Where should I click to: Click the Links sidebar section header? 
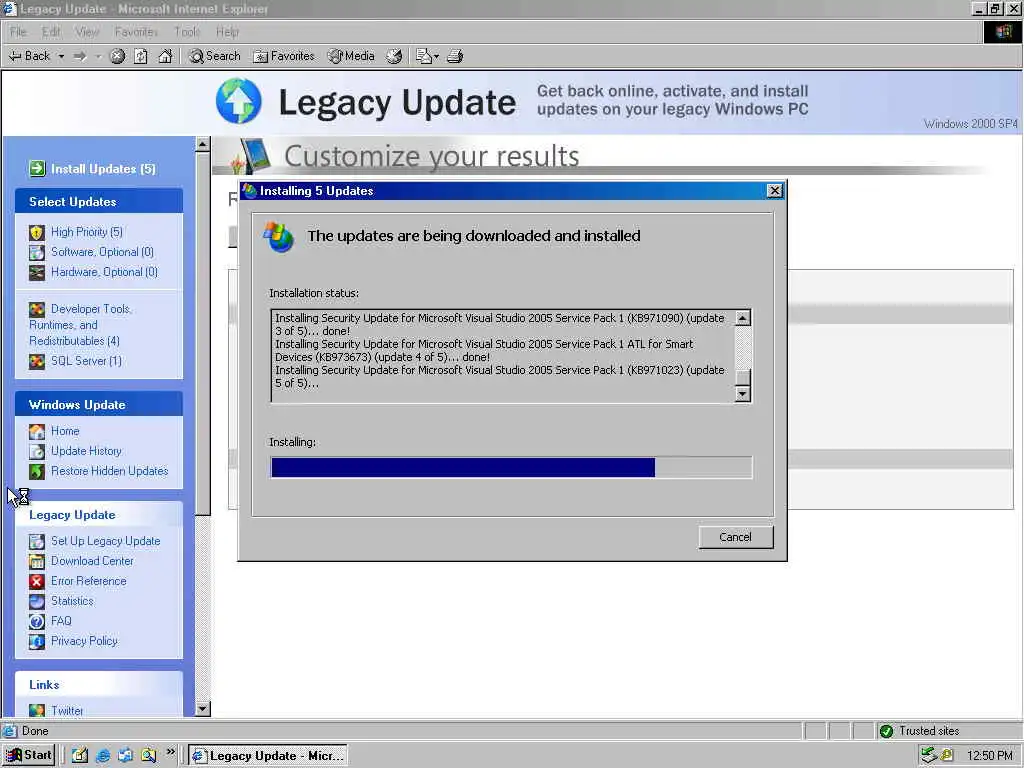[x=99, y=684]
